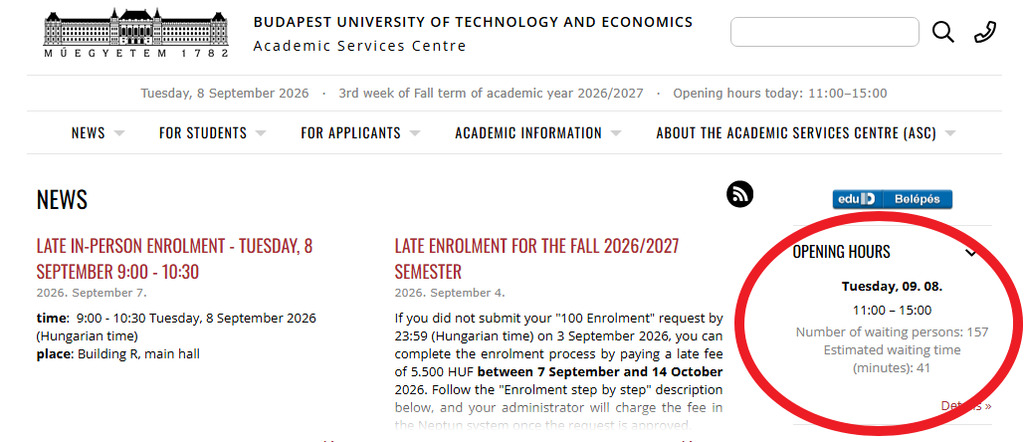The height and width of the screenshot is (442, 1024).
Task: Expand the ASC menu dropdown arrow
Action: (950, 133)
